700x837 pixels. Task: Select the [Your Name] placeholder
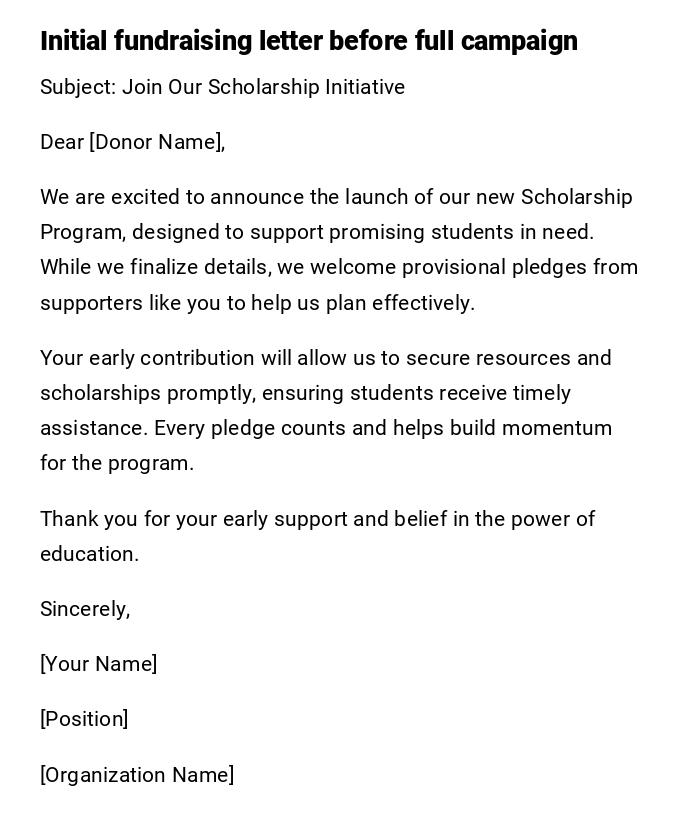(98, 664)
